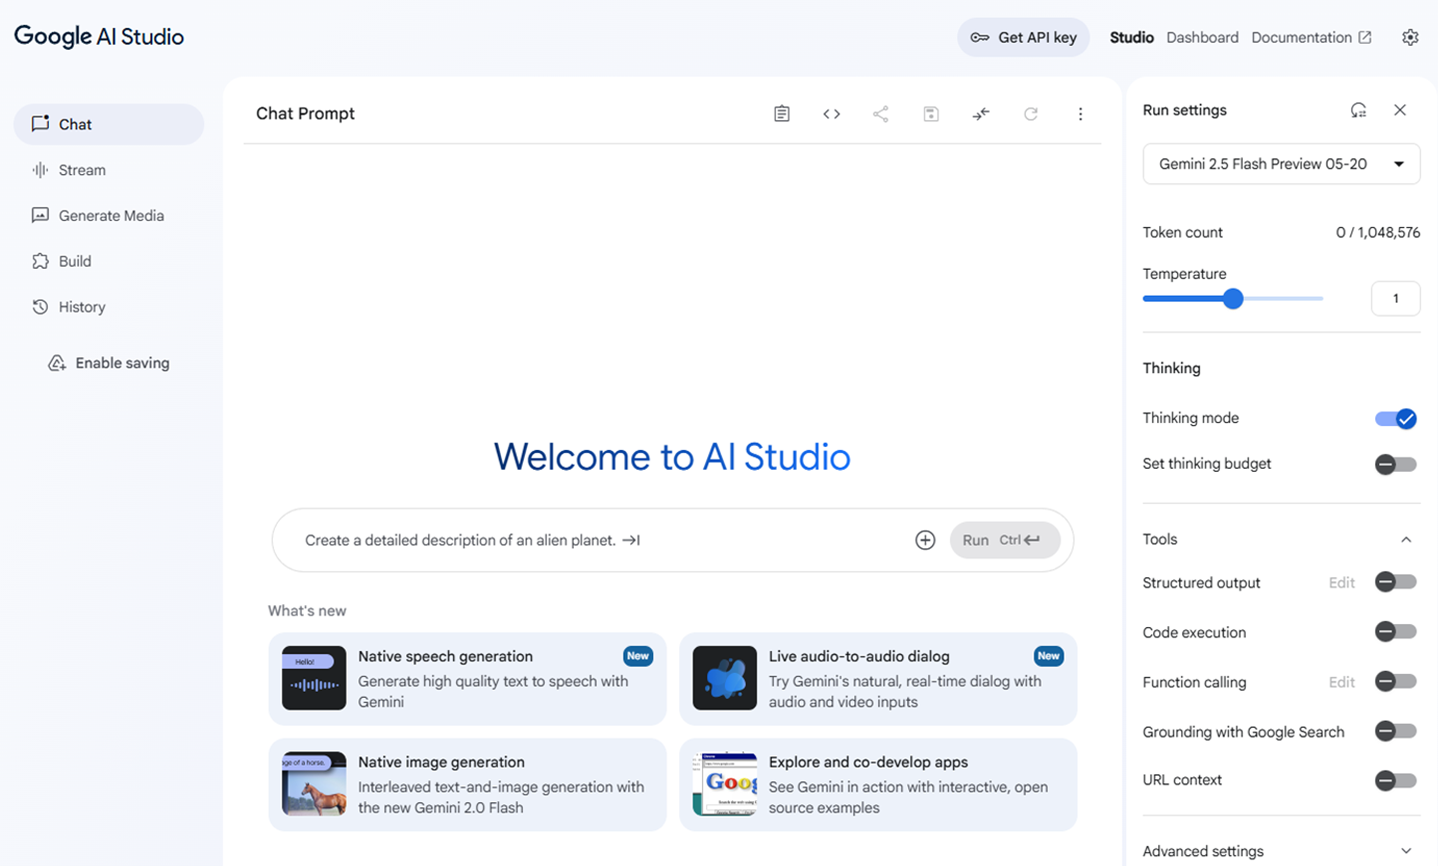Click the save prompt icon
This screenshot has height=866, width=1438.
coord(931,114)
